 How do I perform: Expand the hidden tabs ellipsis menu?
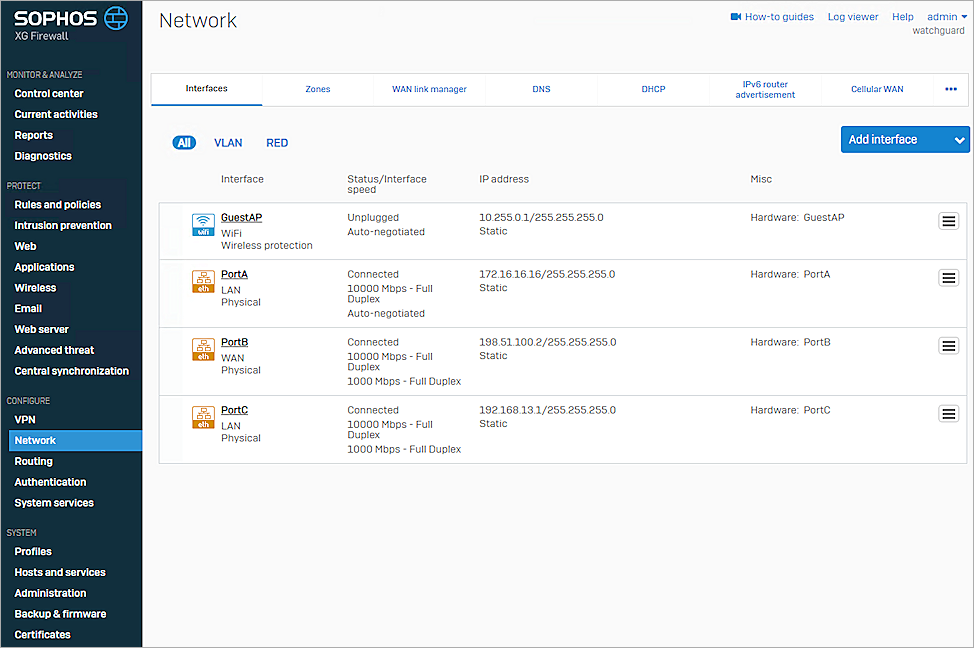950,89
